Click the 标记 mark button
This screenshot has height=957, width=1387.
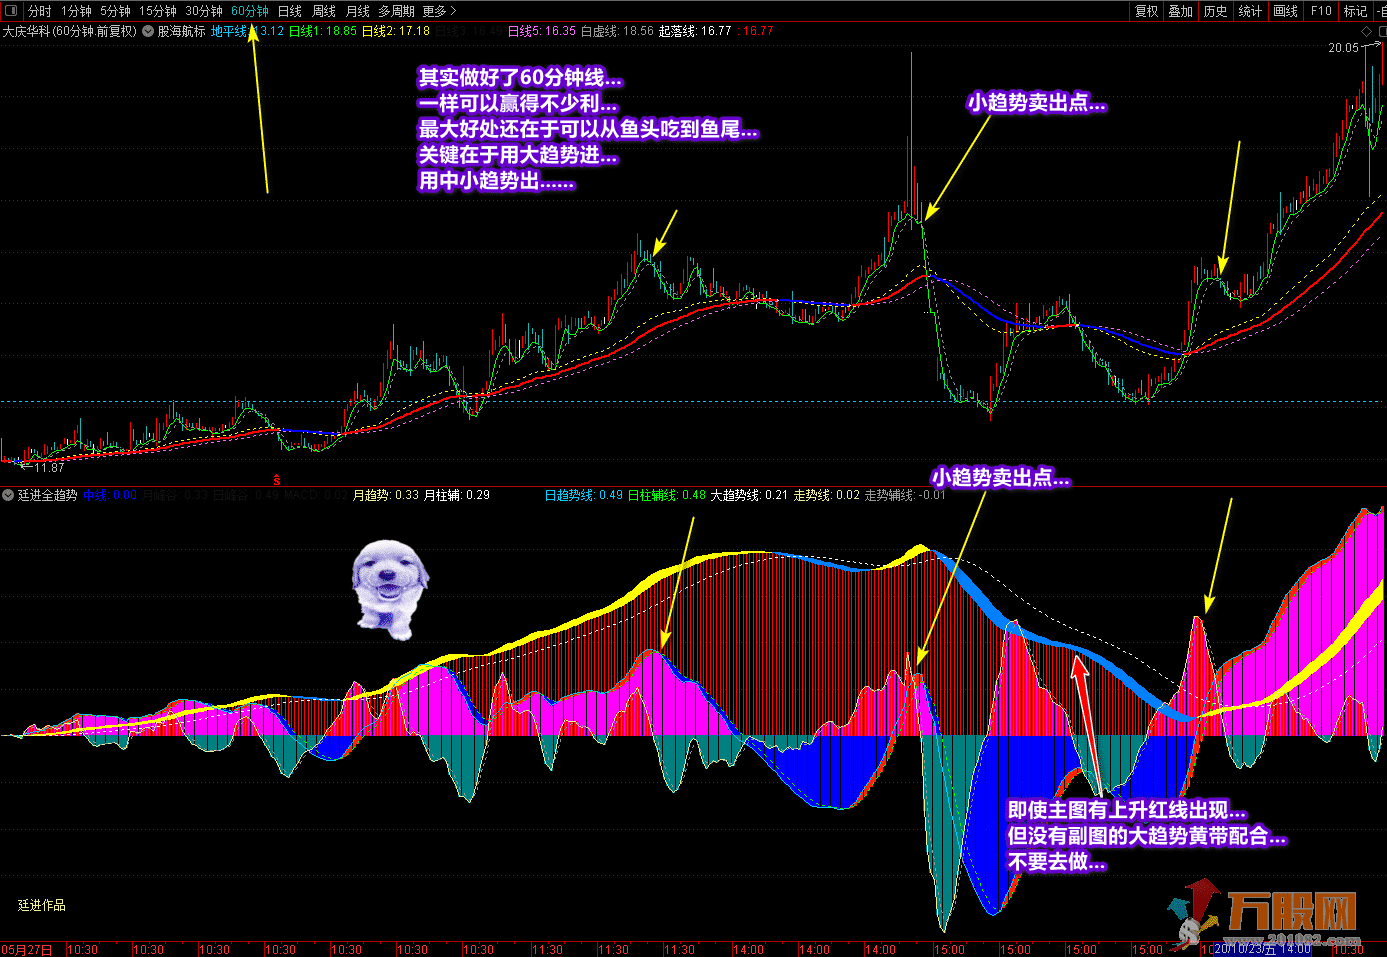point(1356,11)
